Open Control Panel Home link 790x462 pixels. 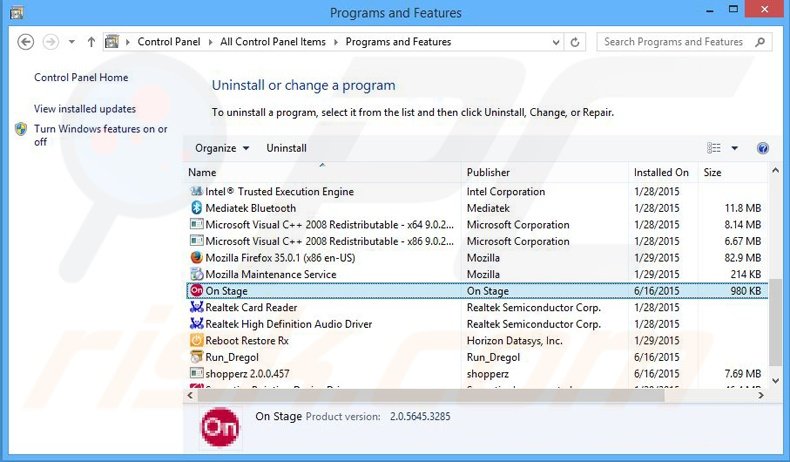click(81, 78)
